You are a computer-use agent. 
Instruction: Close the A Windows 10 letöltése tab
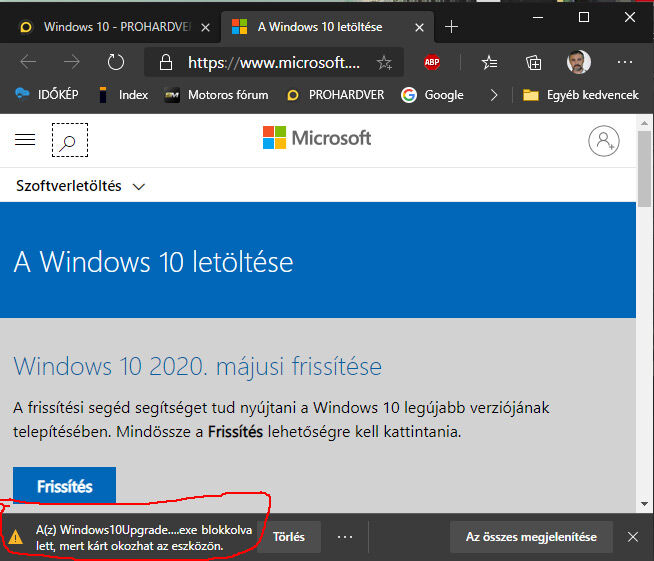(x=419, y=28)
